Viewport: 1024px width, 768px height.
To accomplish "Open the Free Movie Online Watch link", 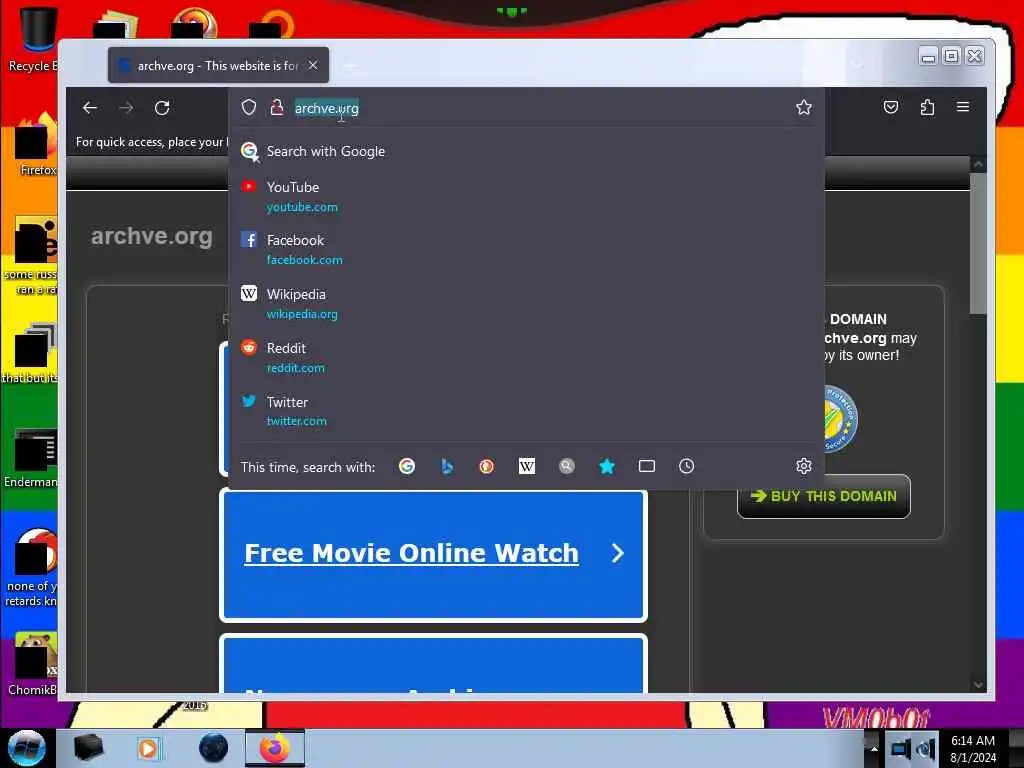I will pyautogui.click(x=411, y=553).
